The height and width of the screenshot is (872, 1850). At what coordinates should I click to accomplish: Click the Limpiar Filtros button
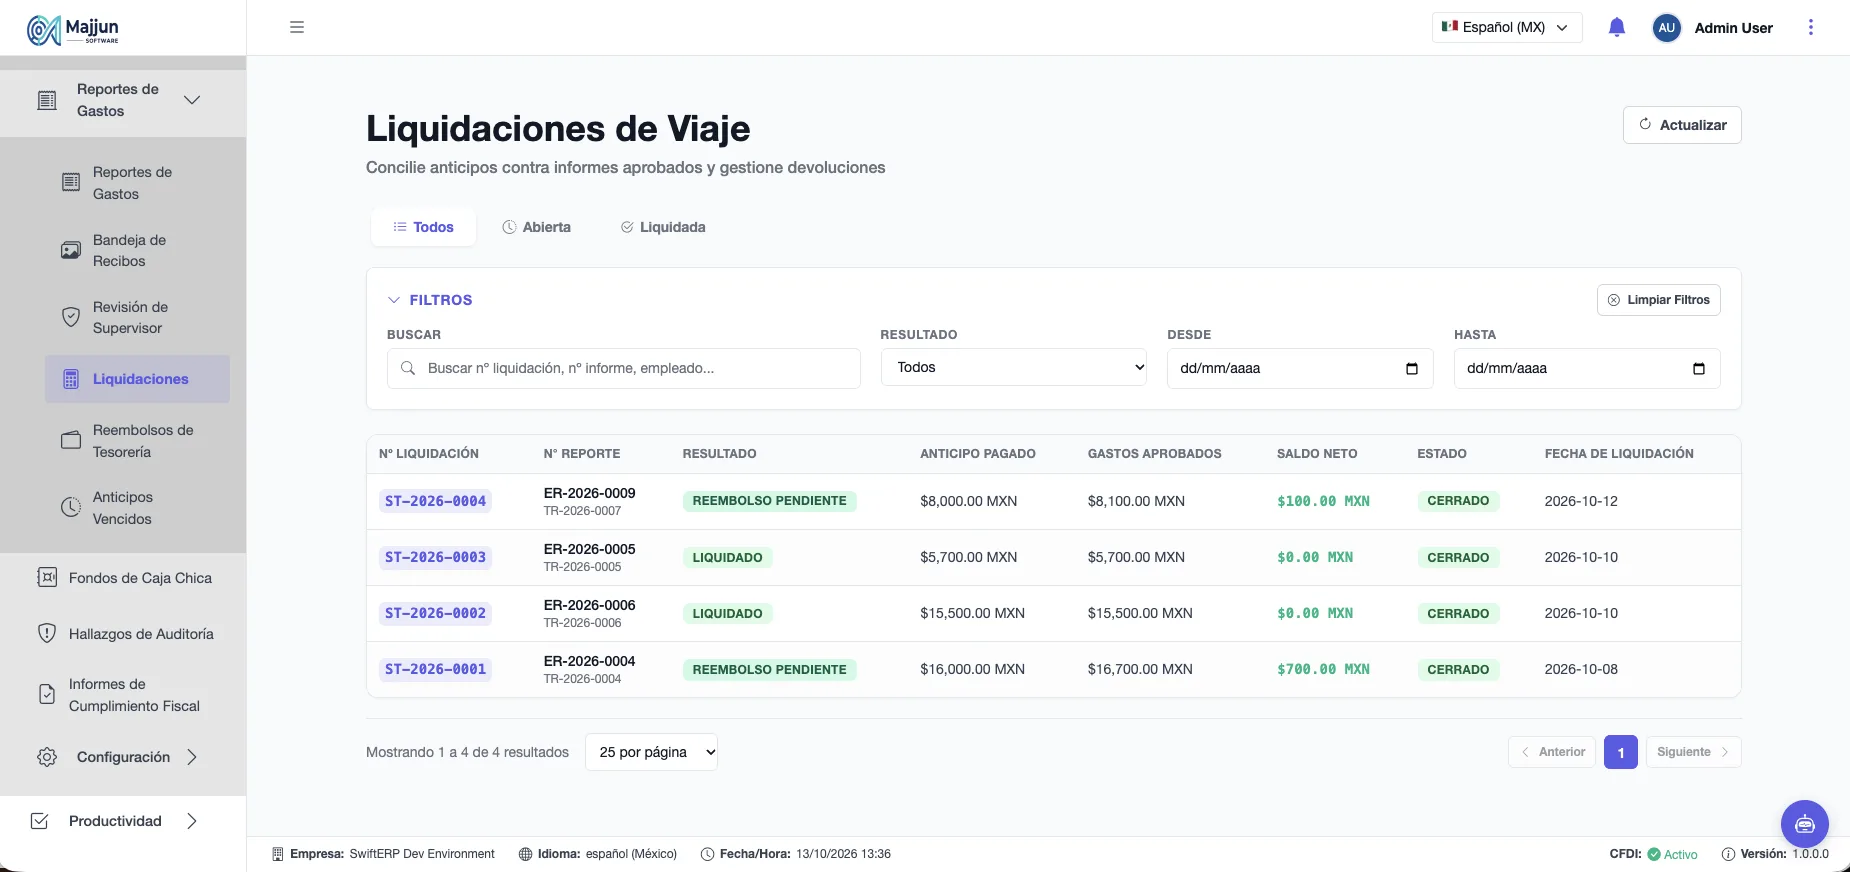(1659, 300)
